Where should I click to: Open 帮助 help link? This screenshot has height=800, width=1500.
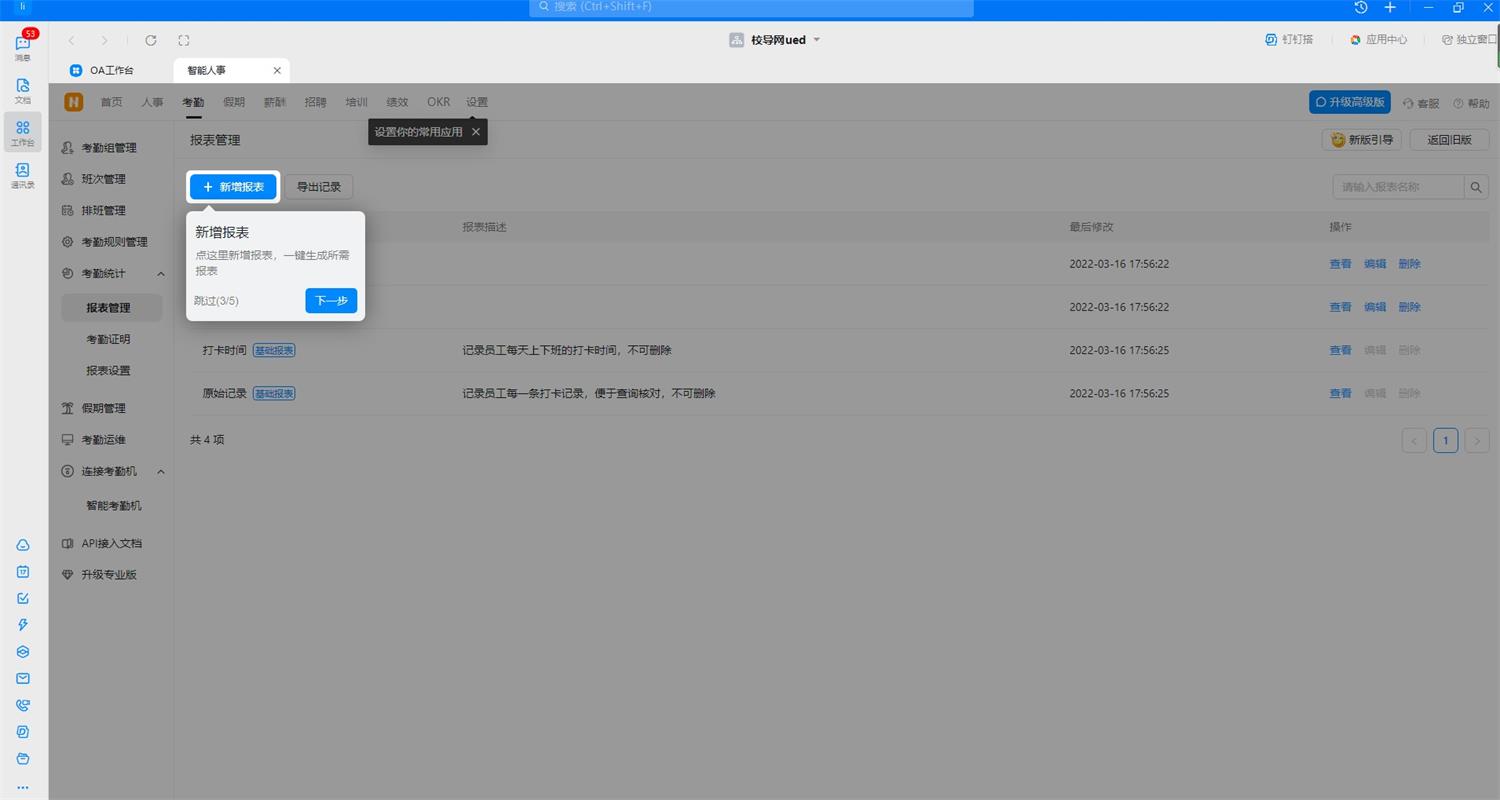1471,103
